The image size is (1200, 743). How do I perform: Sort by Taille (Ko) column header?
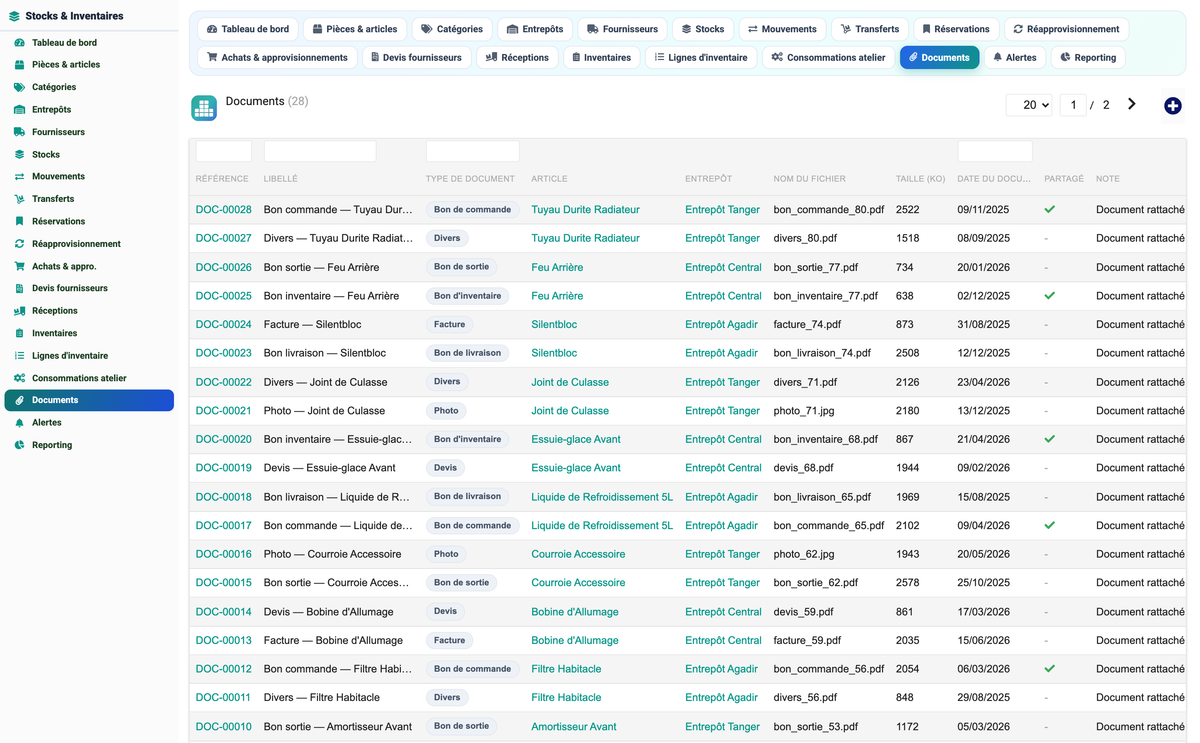(x=920, y=179)
